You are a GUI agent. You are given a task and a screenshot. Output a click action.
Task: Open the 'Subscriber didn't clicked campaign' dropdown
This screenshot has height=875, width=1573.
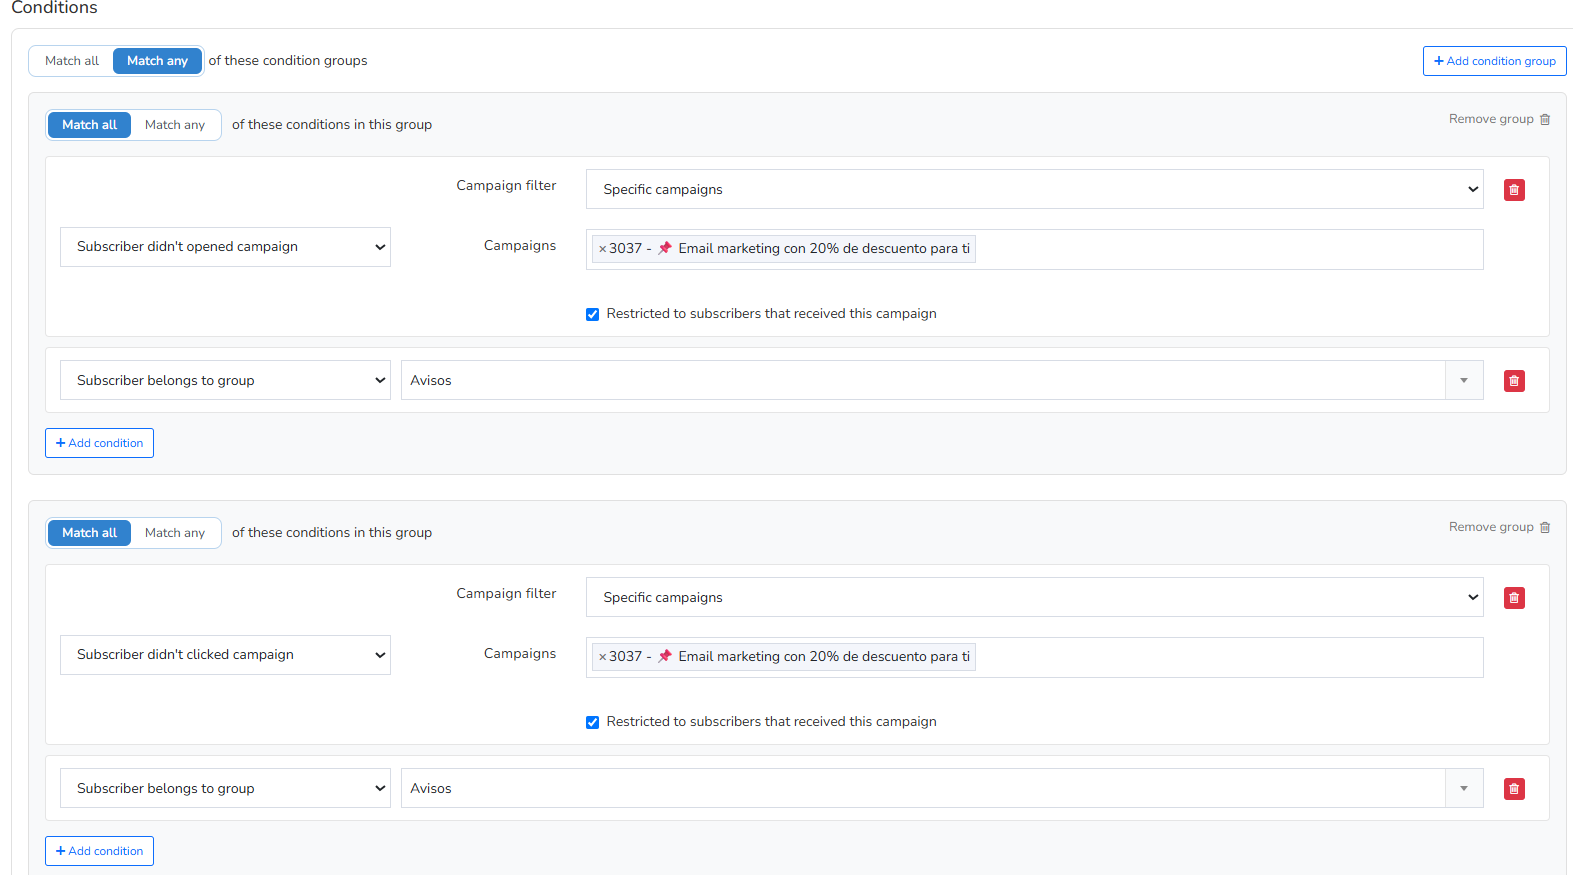[x=225, y=655]
